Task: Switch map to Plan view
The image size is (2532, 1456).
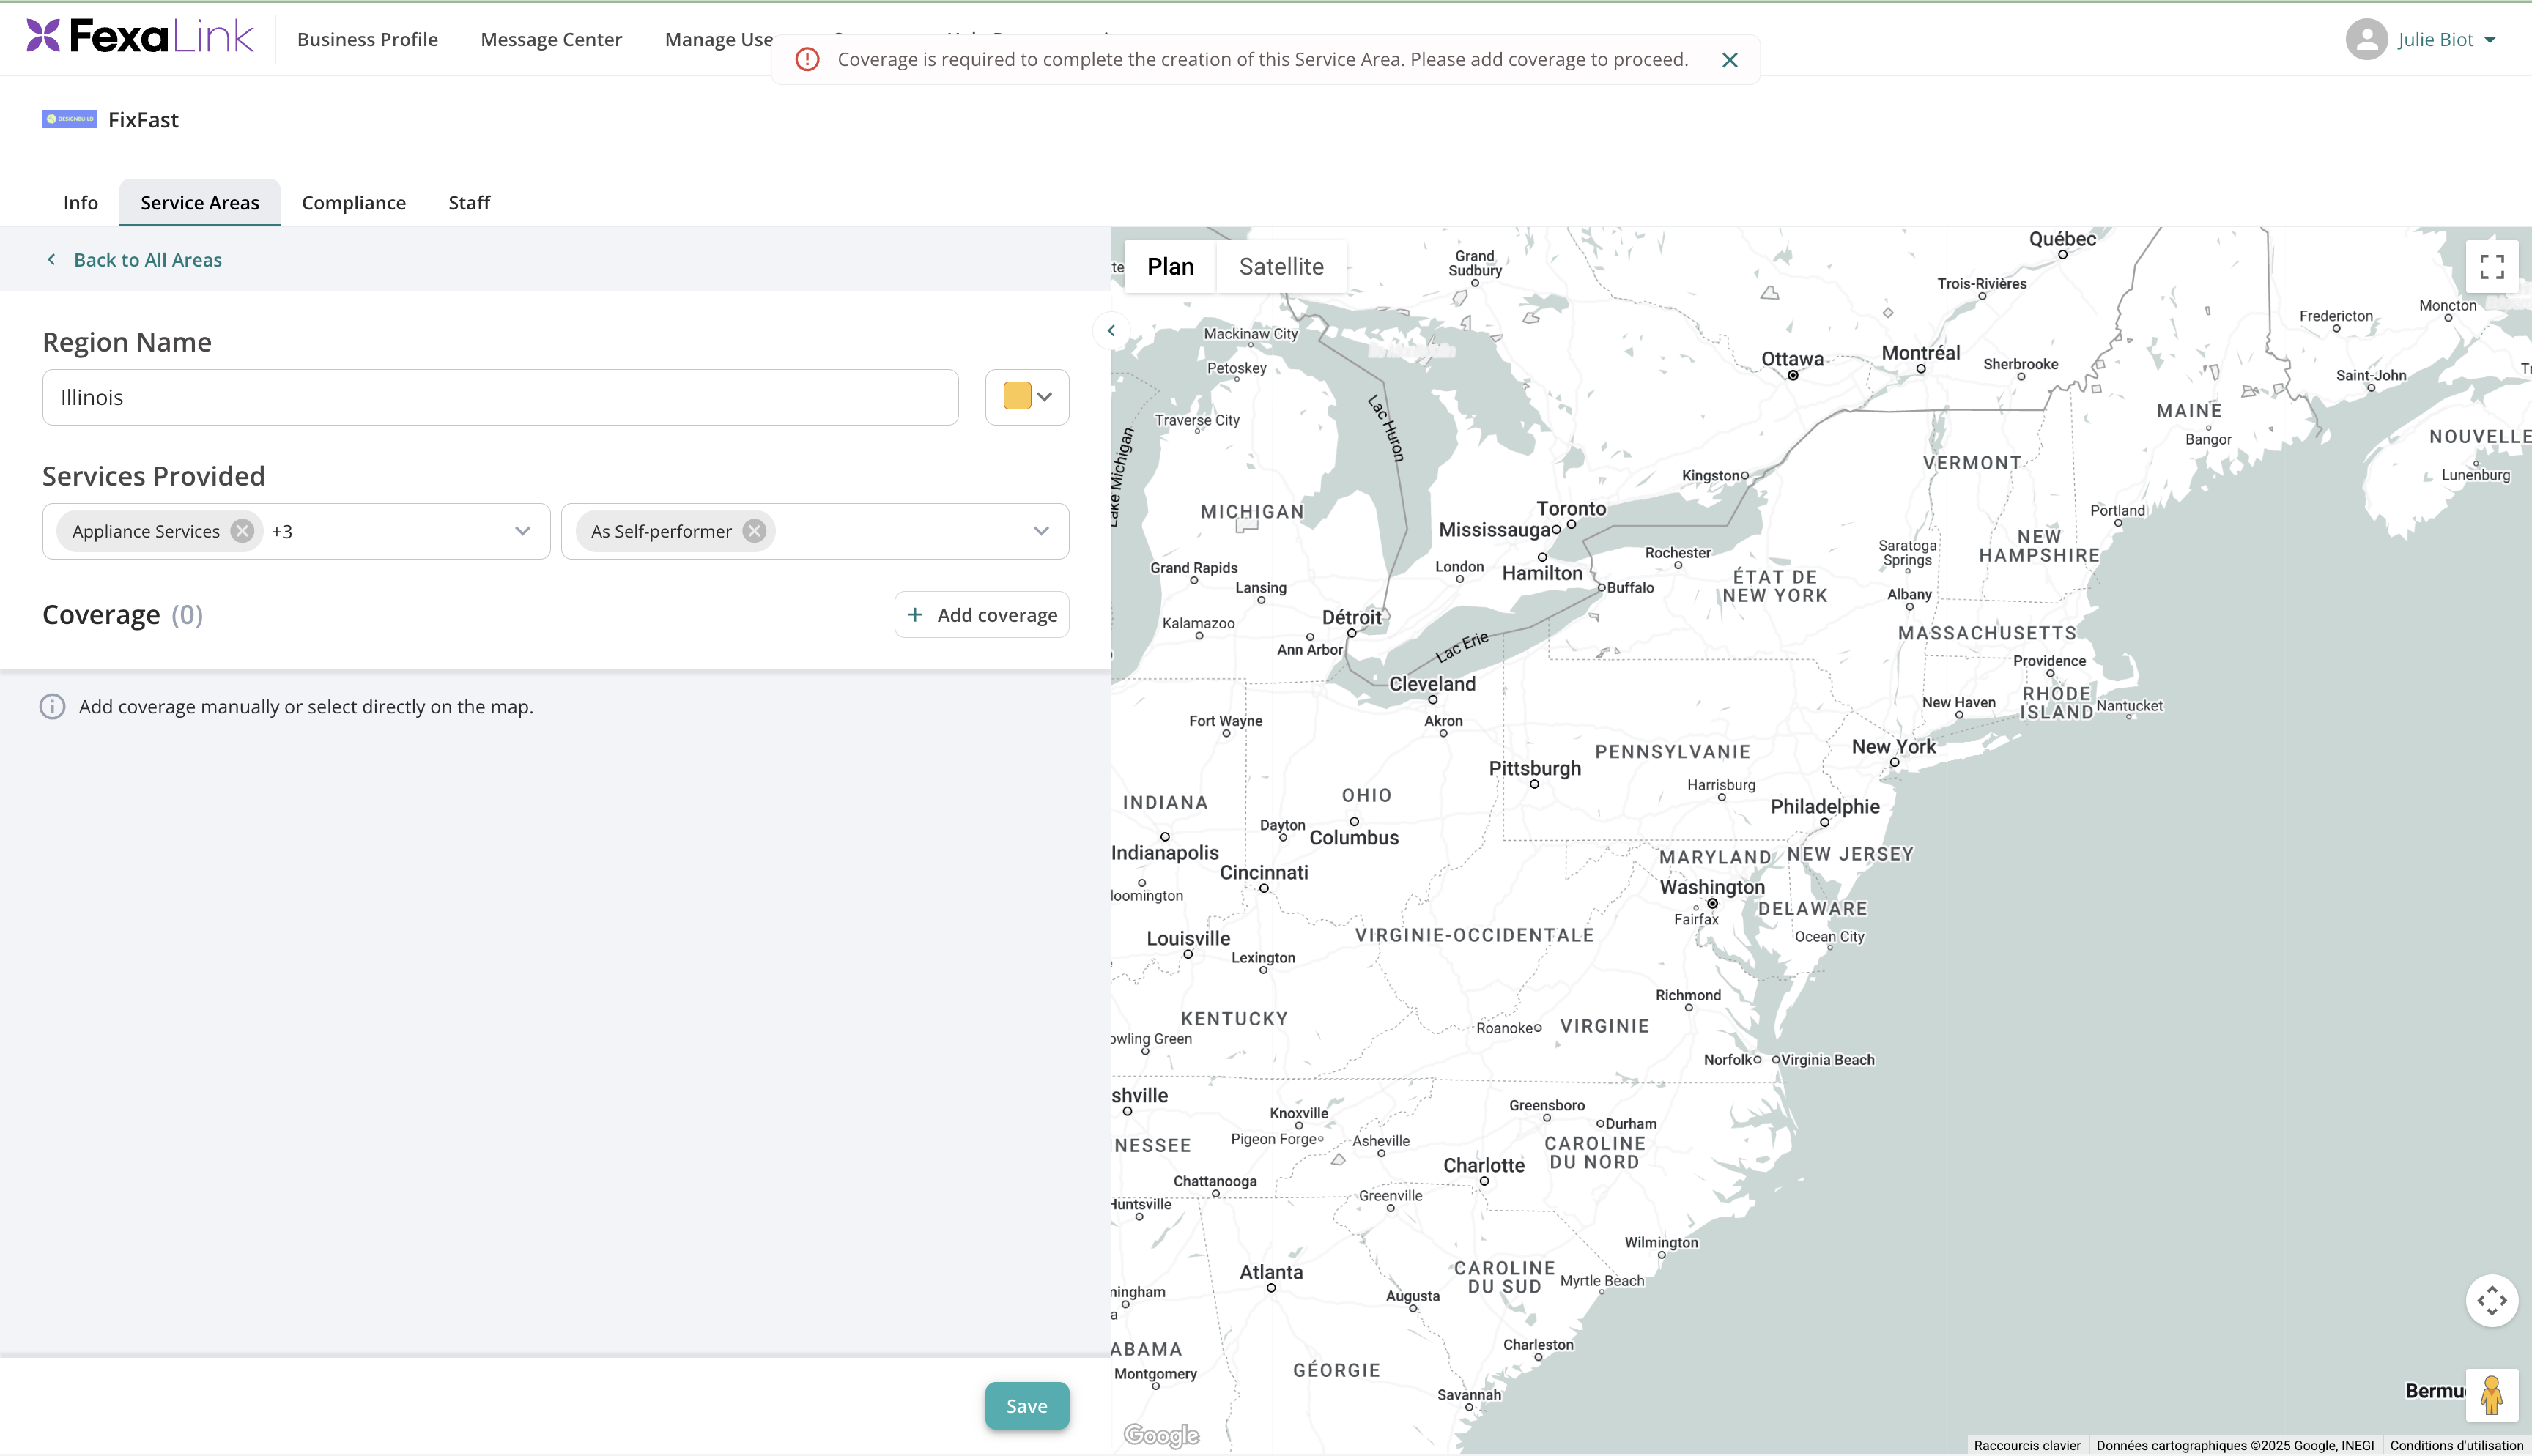Action: pyautogui.click(x=1170, y=267)
